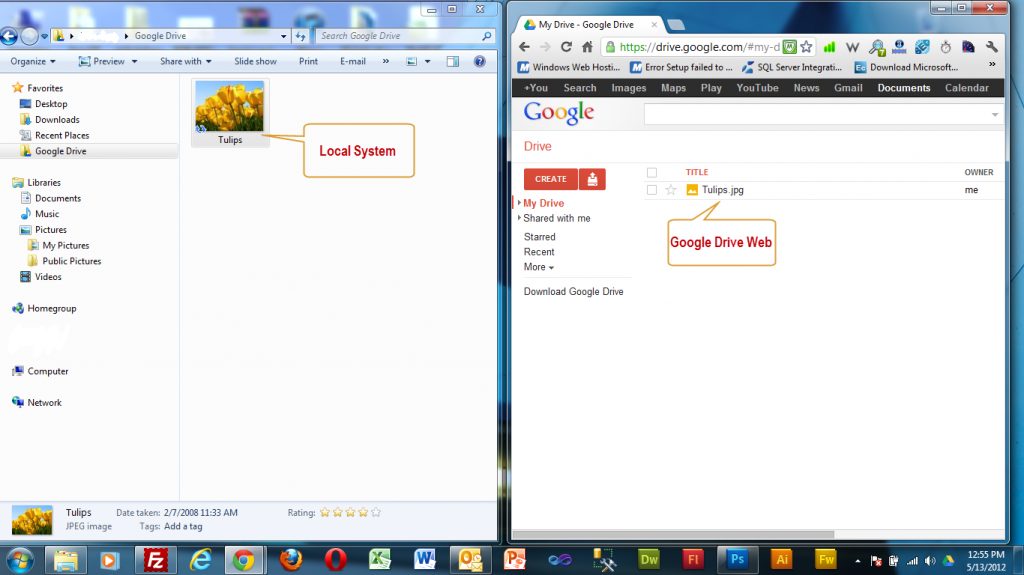Viewport: 1024px width, 575px height.
Task: Expand the More menu in Drive sidebar
Action: pyautogui.click(x=539, y=267)
